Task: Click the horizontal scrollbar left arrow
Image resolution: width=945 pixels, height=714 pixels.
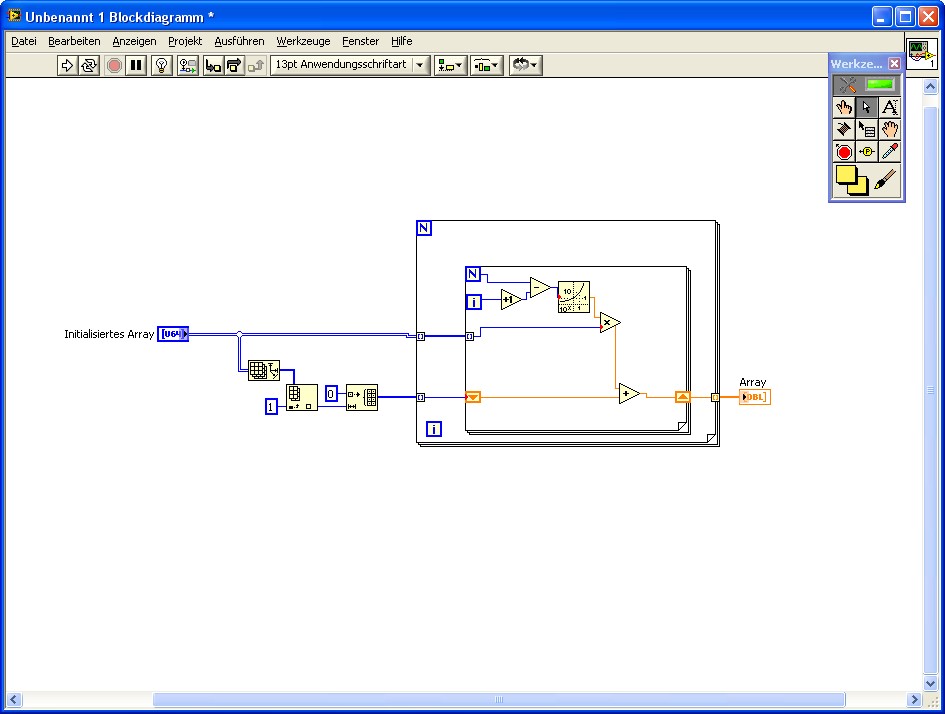Action: pyautogui.click(x=14, y=700)
